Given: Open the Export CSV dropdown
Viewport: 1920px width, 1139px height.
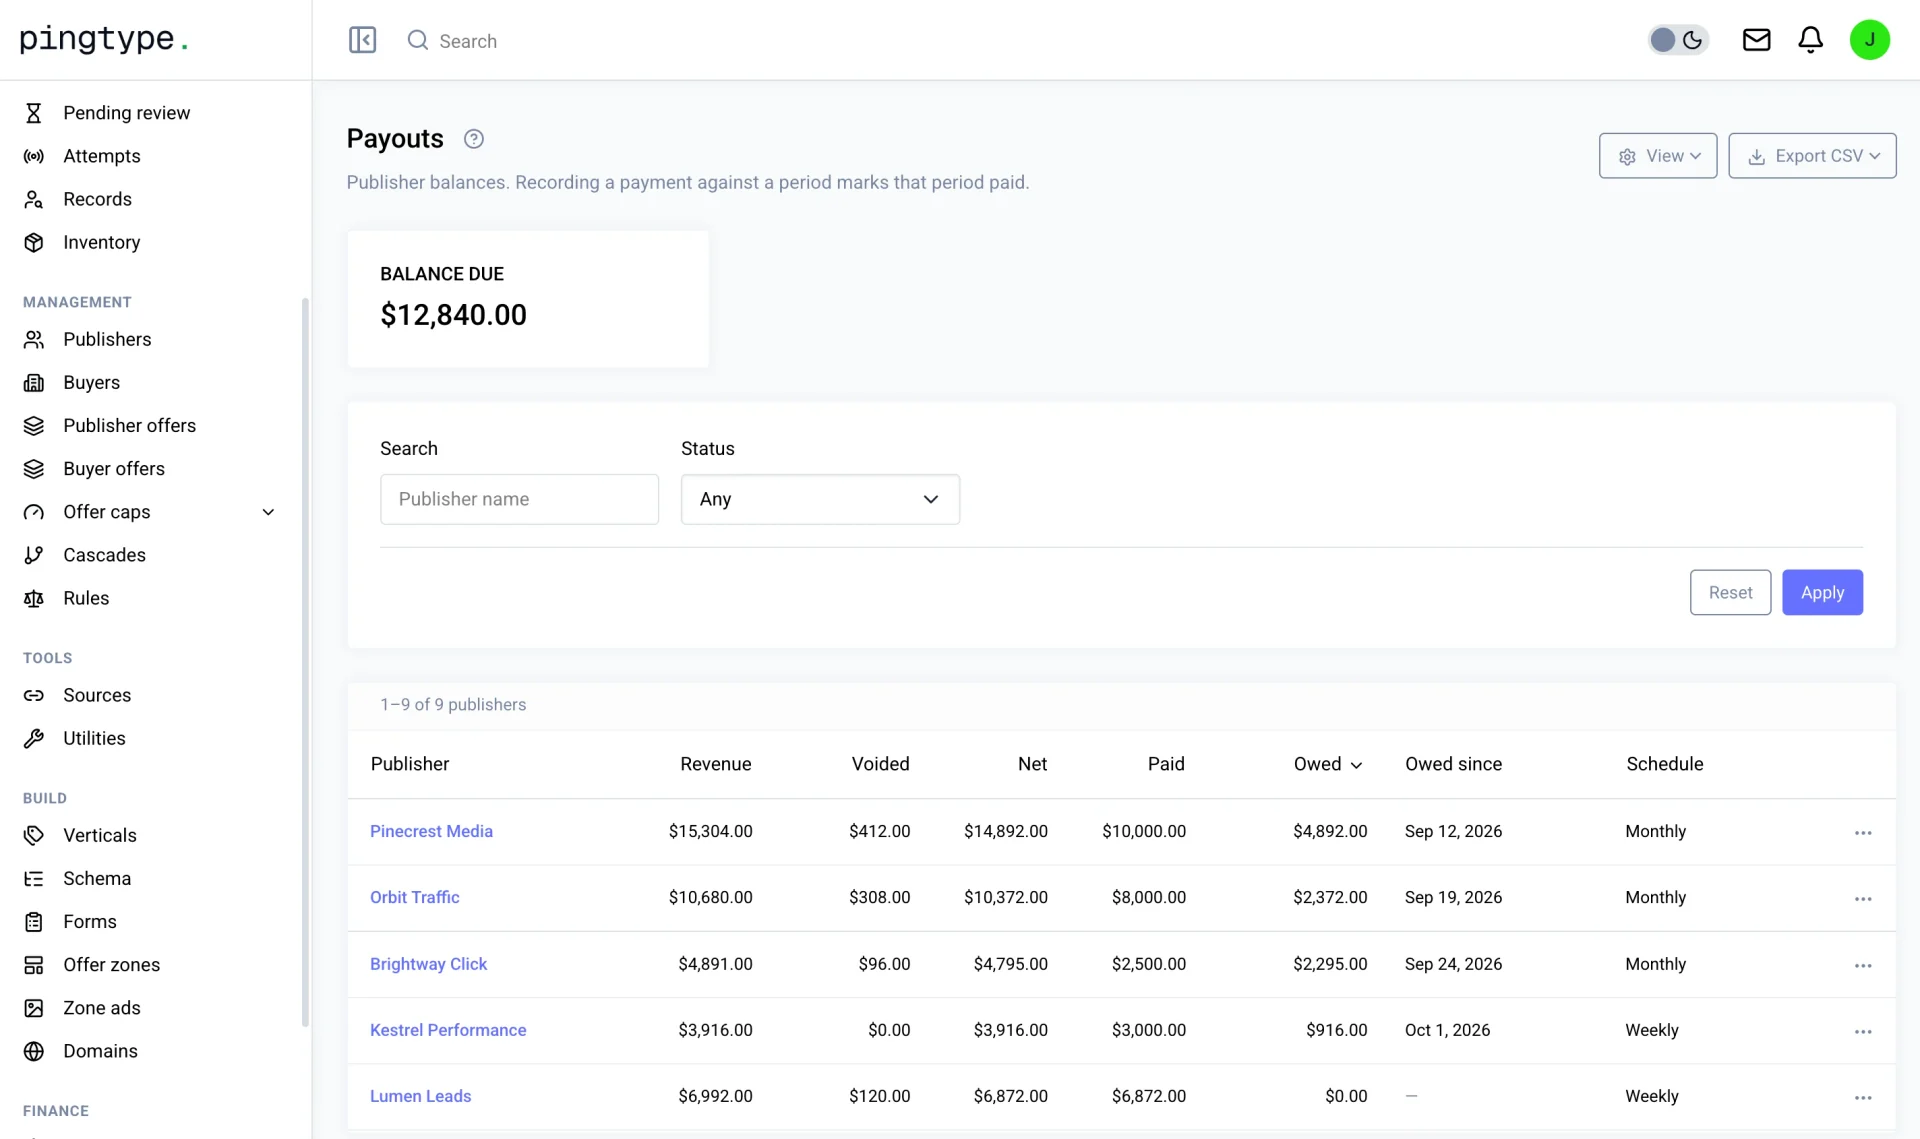Looking at the screenshot, I should coord(1811,156).
